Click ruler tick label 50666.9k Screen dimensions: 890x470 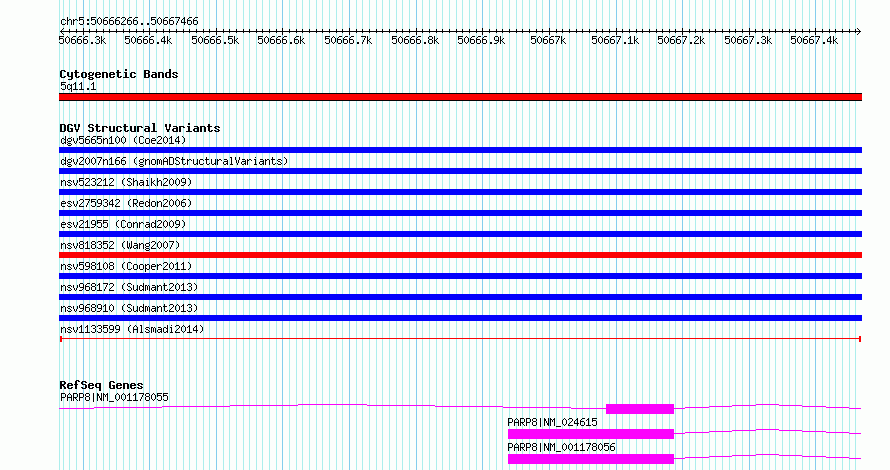tap(481, 40)
